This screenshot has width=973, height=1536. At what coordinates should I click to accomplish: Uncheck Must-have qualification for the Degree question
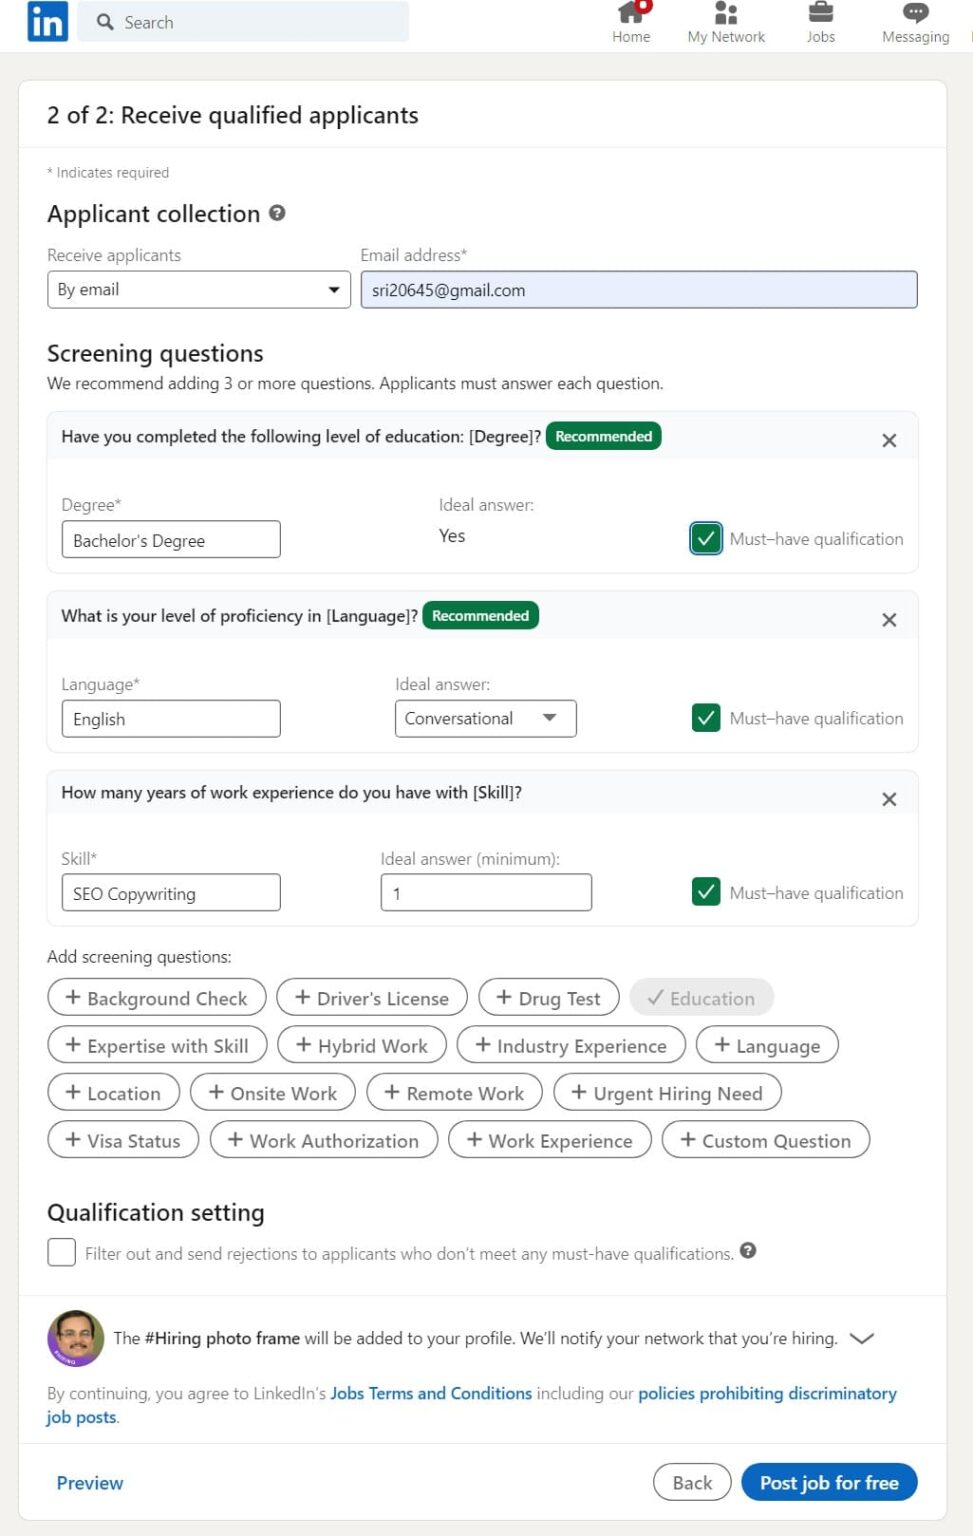tap(705, 538)
